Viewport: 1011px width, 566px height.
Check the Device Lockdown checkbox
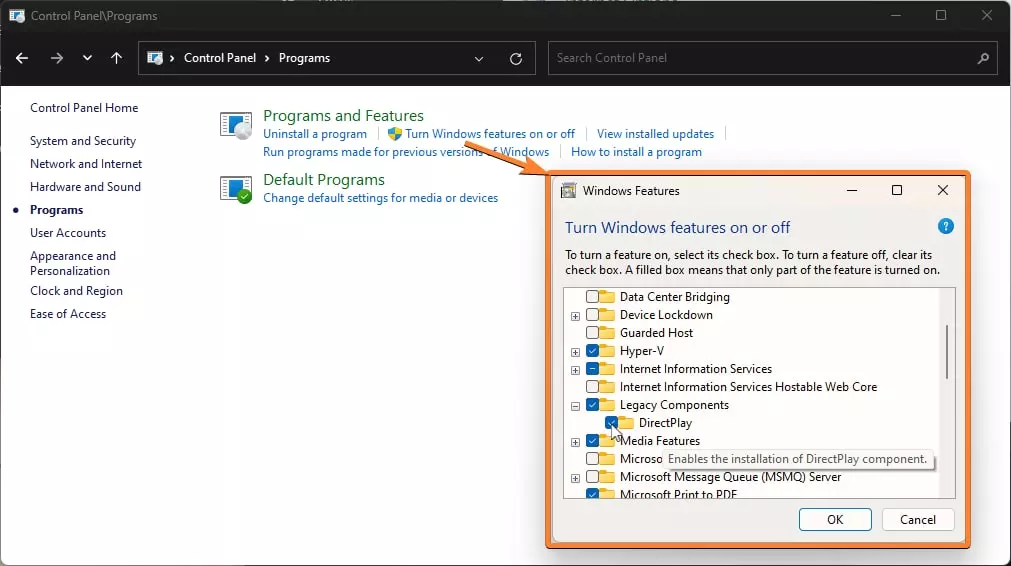pos(593,315)
